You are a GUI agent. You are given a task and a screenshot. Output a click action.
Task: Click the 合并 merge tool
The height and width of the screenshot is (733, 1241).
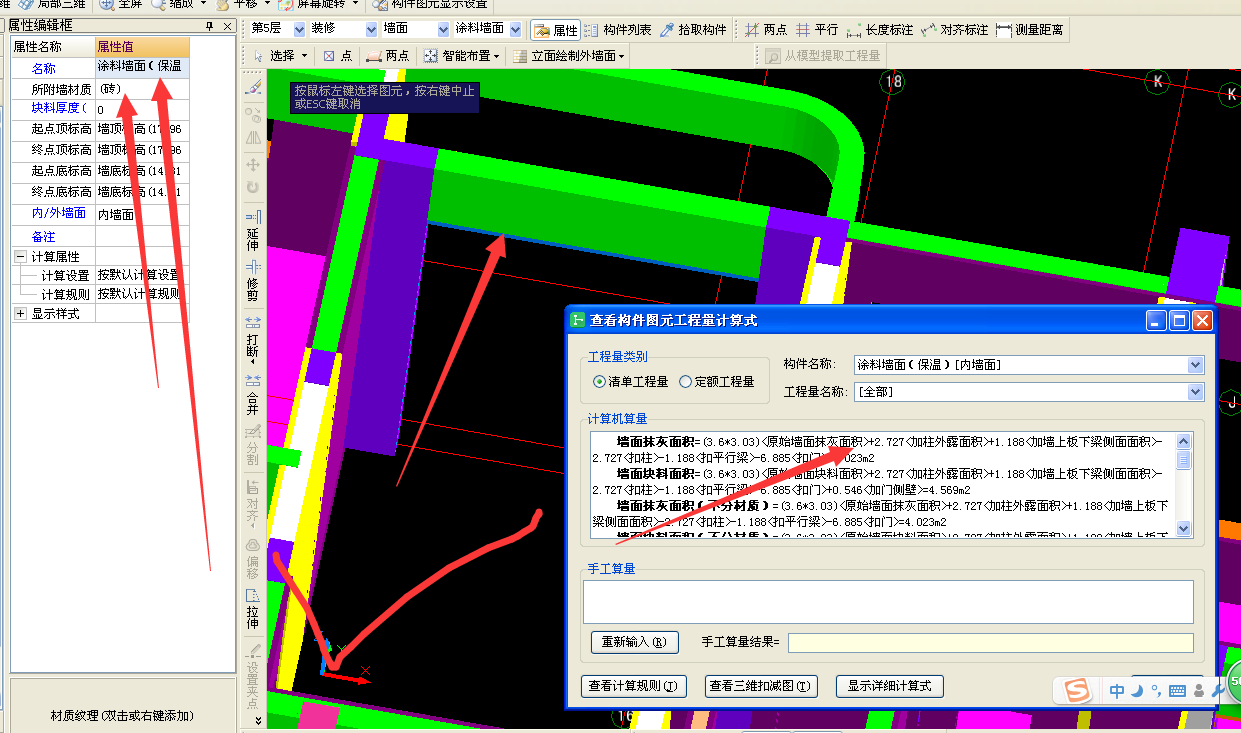253,394
